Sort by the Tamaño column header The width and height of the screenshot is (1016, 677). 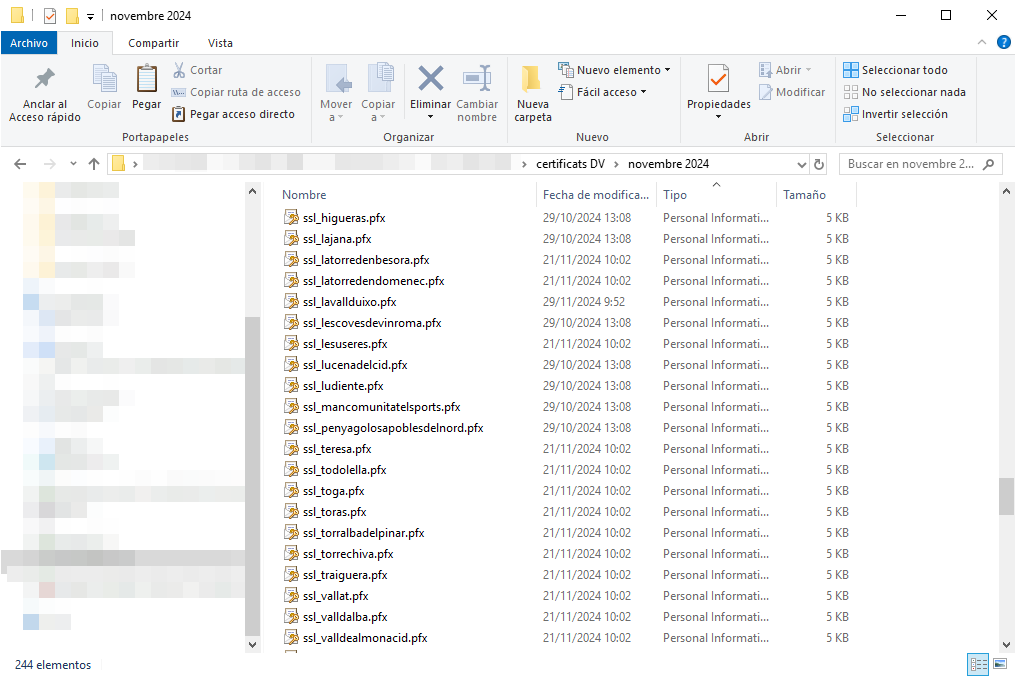(804, 195)
